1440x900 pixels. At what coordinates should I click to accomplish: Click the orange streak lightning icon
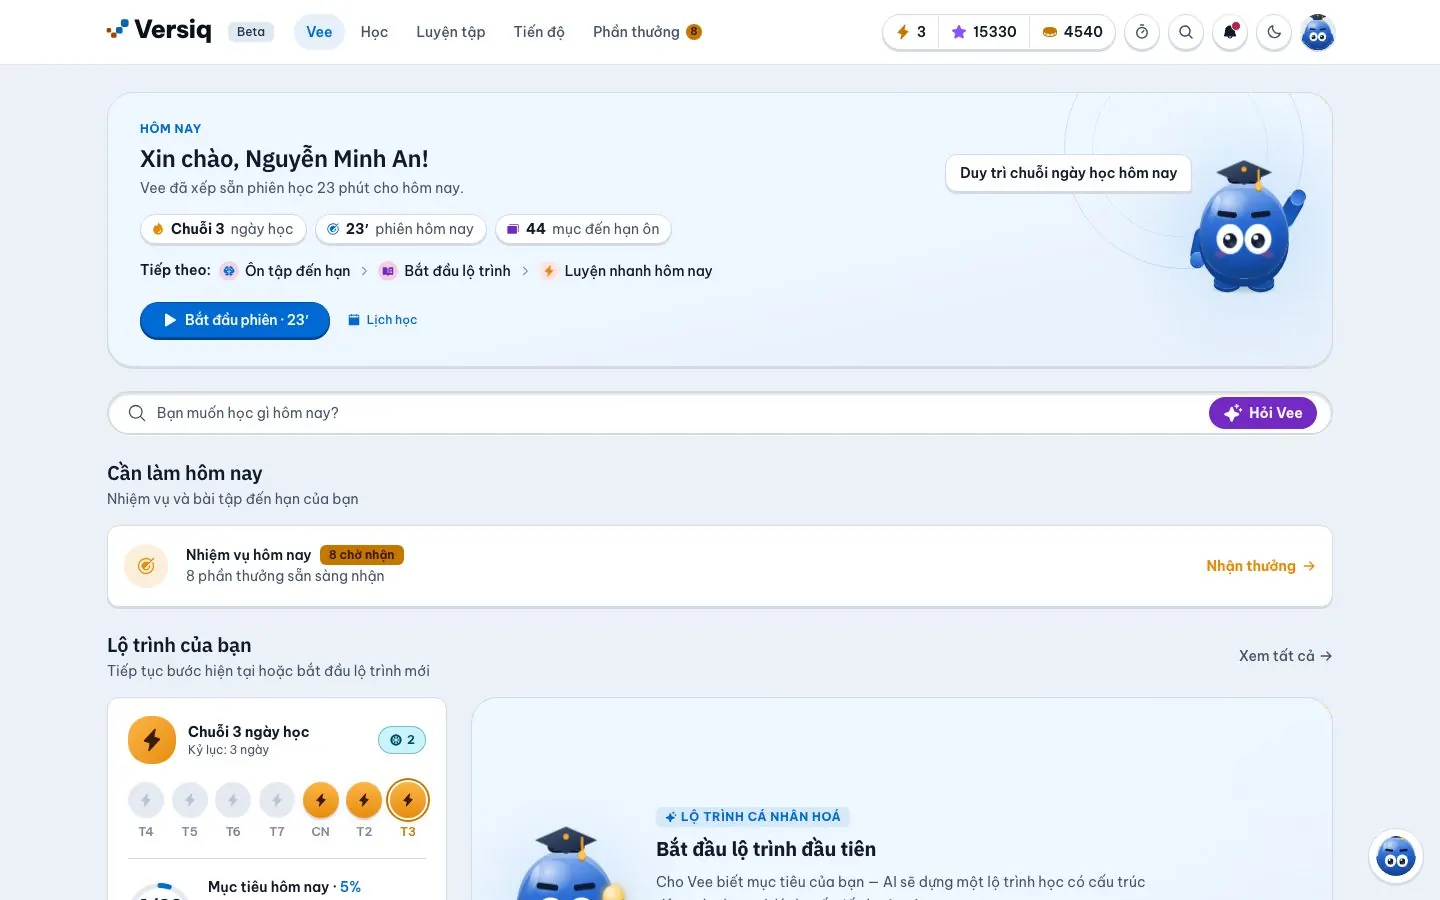[152, 740]
